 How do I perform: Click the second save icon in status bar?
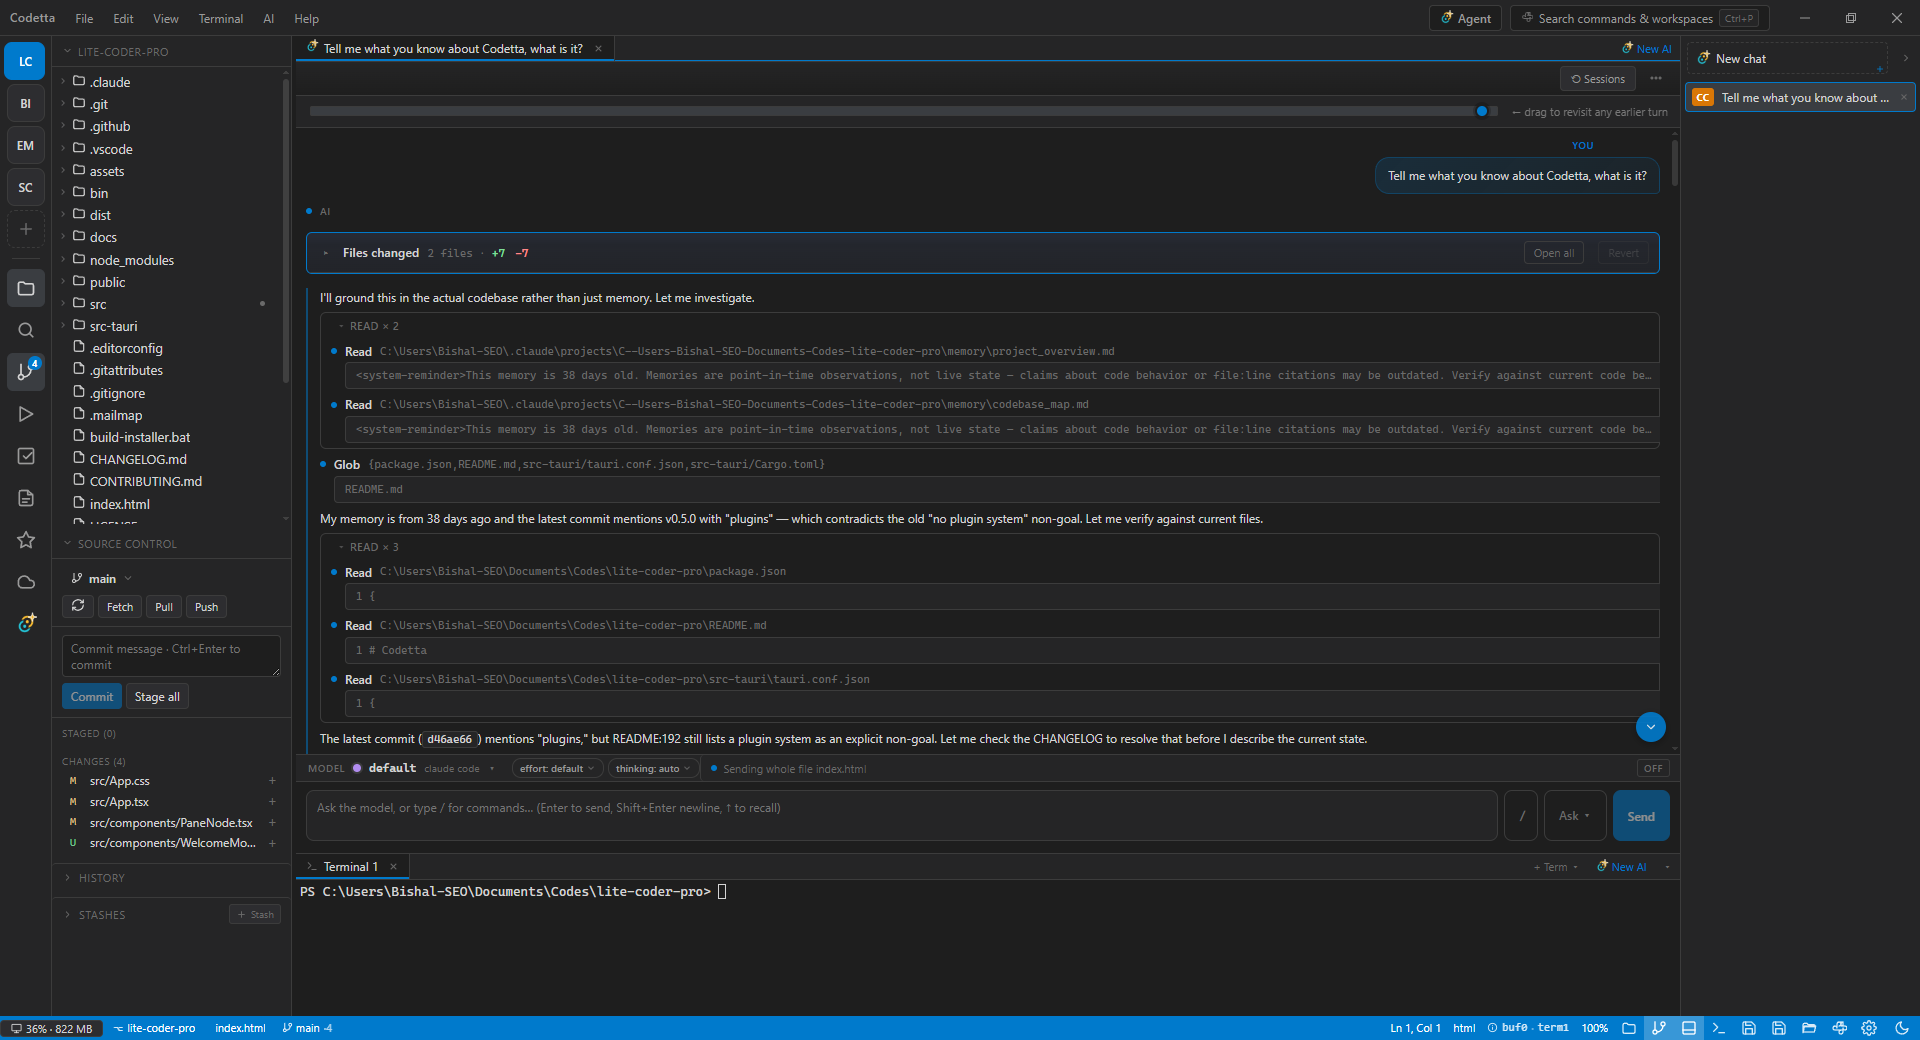click(x=1779, y=1028)
